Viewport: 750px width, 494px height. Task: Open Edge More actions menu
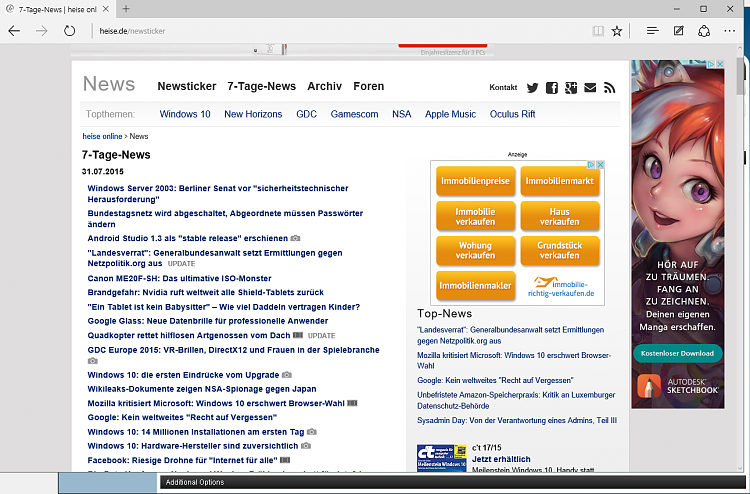729,31
